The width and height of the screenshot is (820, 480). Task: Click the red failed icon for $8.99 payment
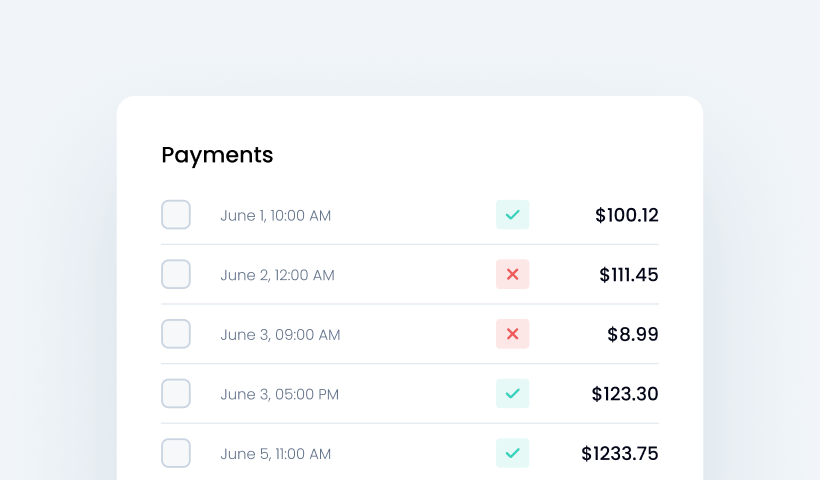[x=512, y=334]
